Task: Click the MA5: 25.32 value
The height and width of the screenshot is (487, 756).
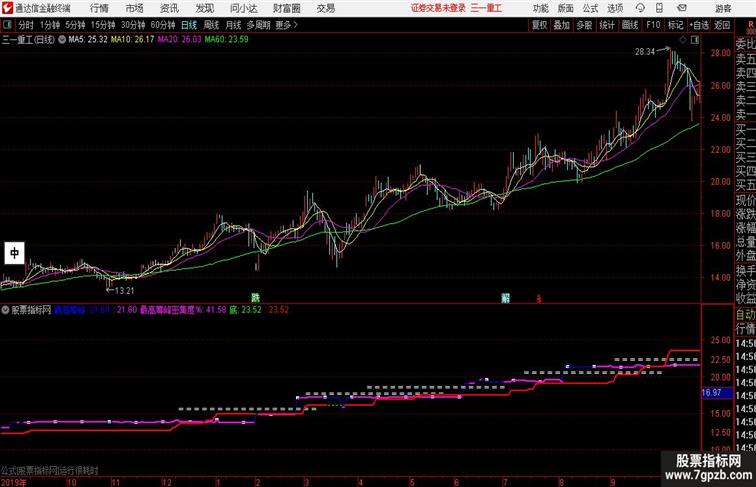Action: (x=88, y=40)
